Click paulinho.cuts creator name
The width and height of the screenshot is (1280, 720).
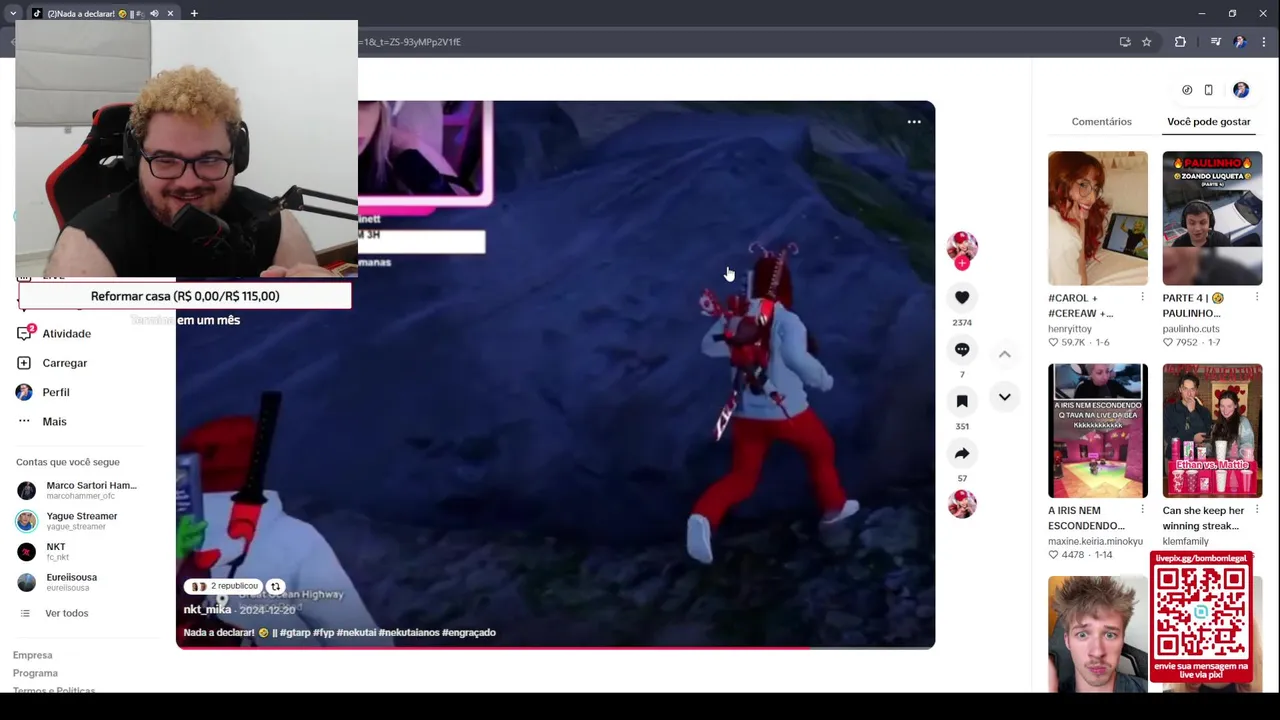(1191, 329)
